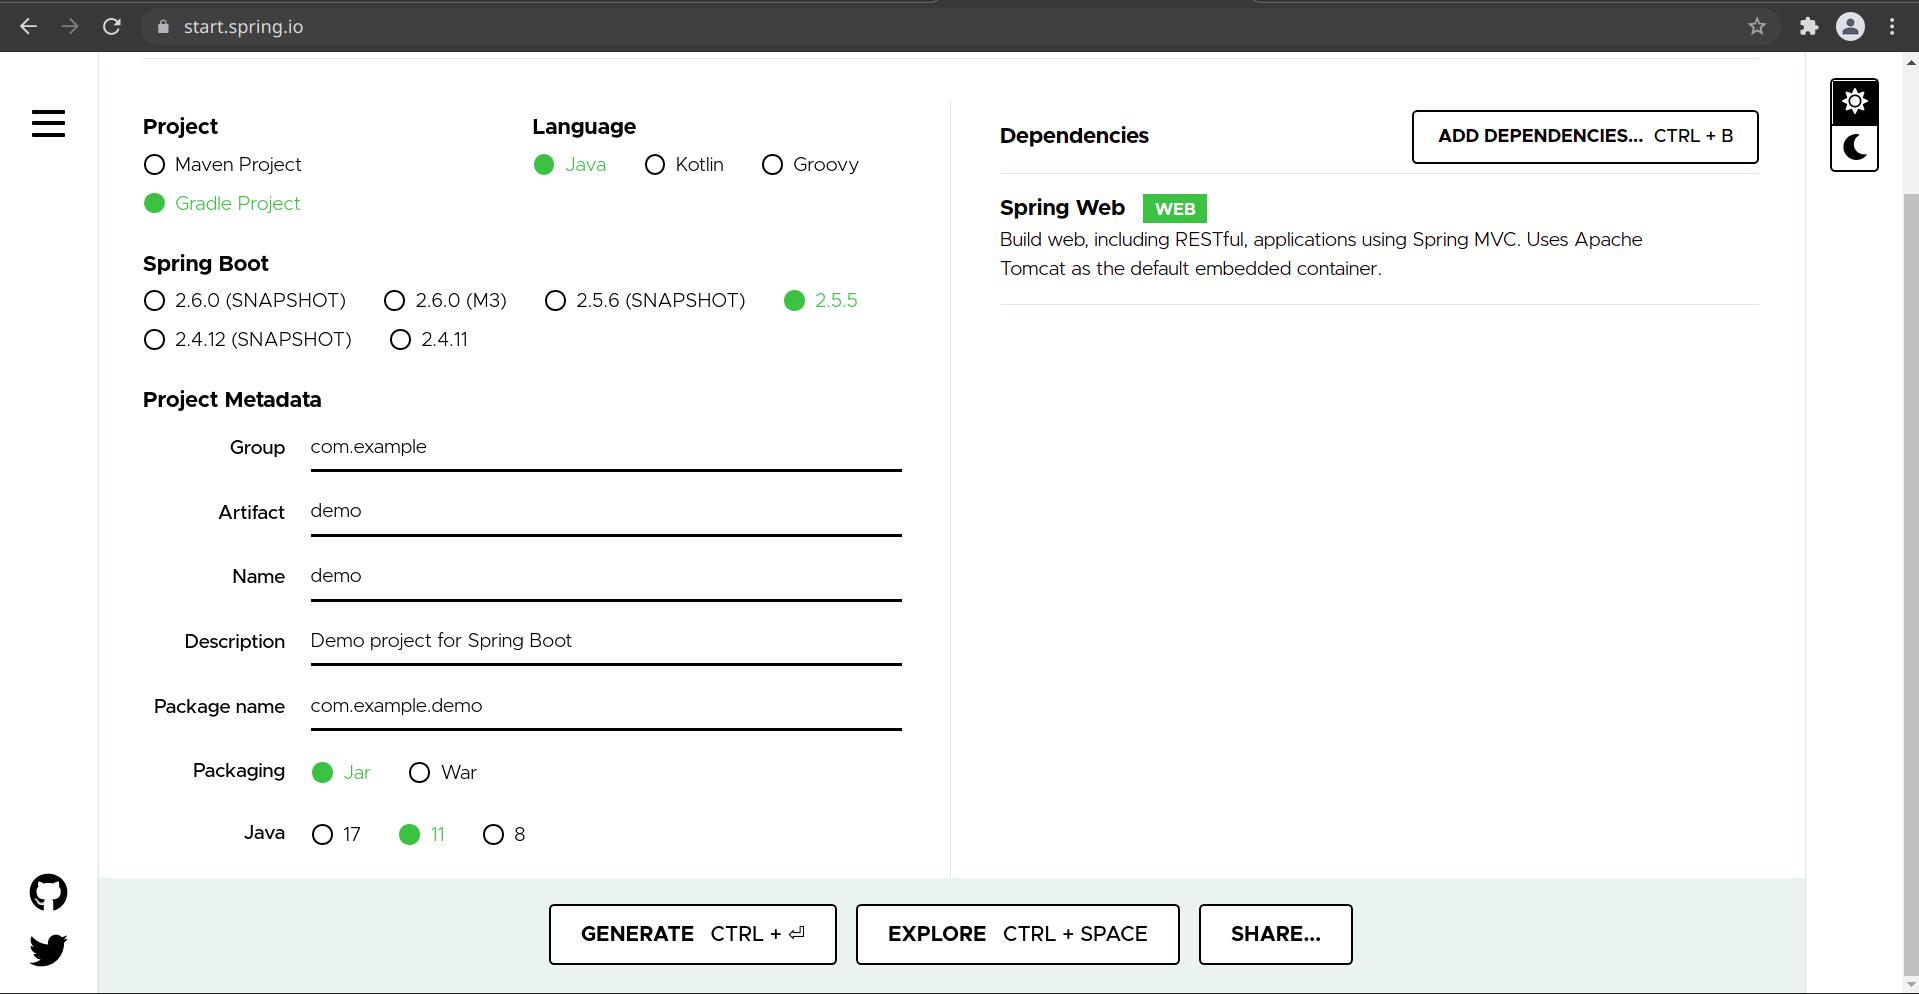Choose Kotlin as the language

655,164
